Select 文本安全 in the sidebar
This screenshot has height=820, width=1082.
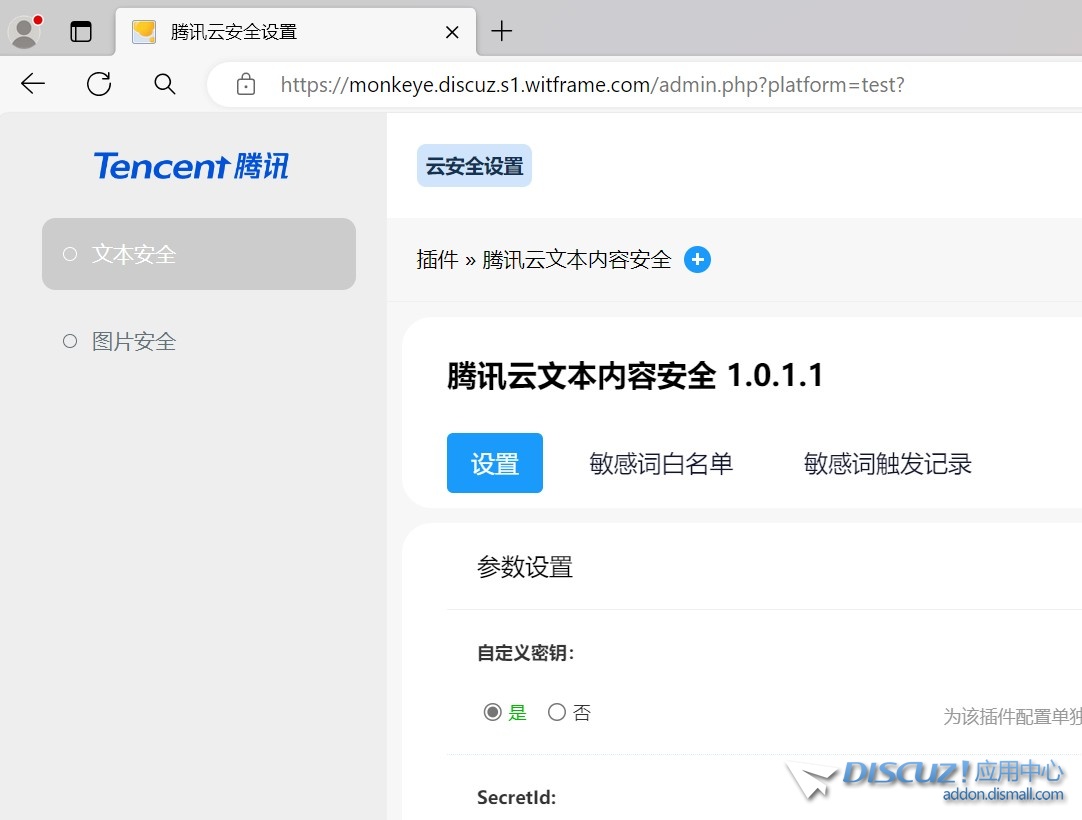[x=199, y=254]
